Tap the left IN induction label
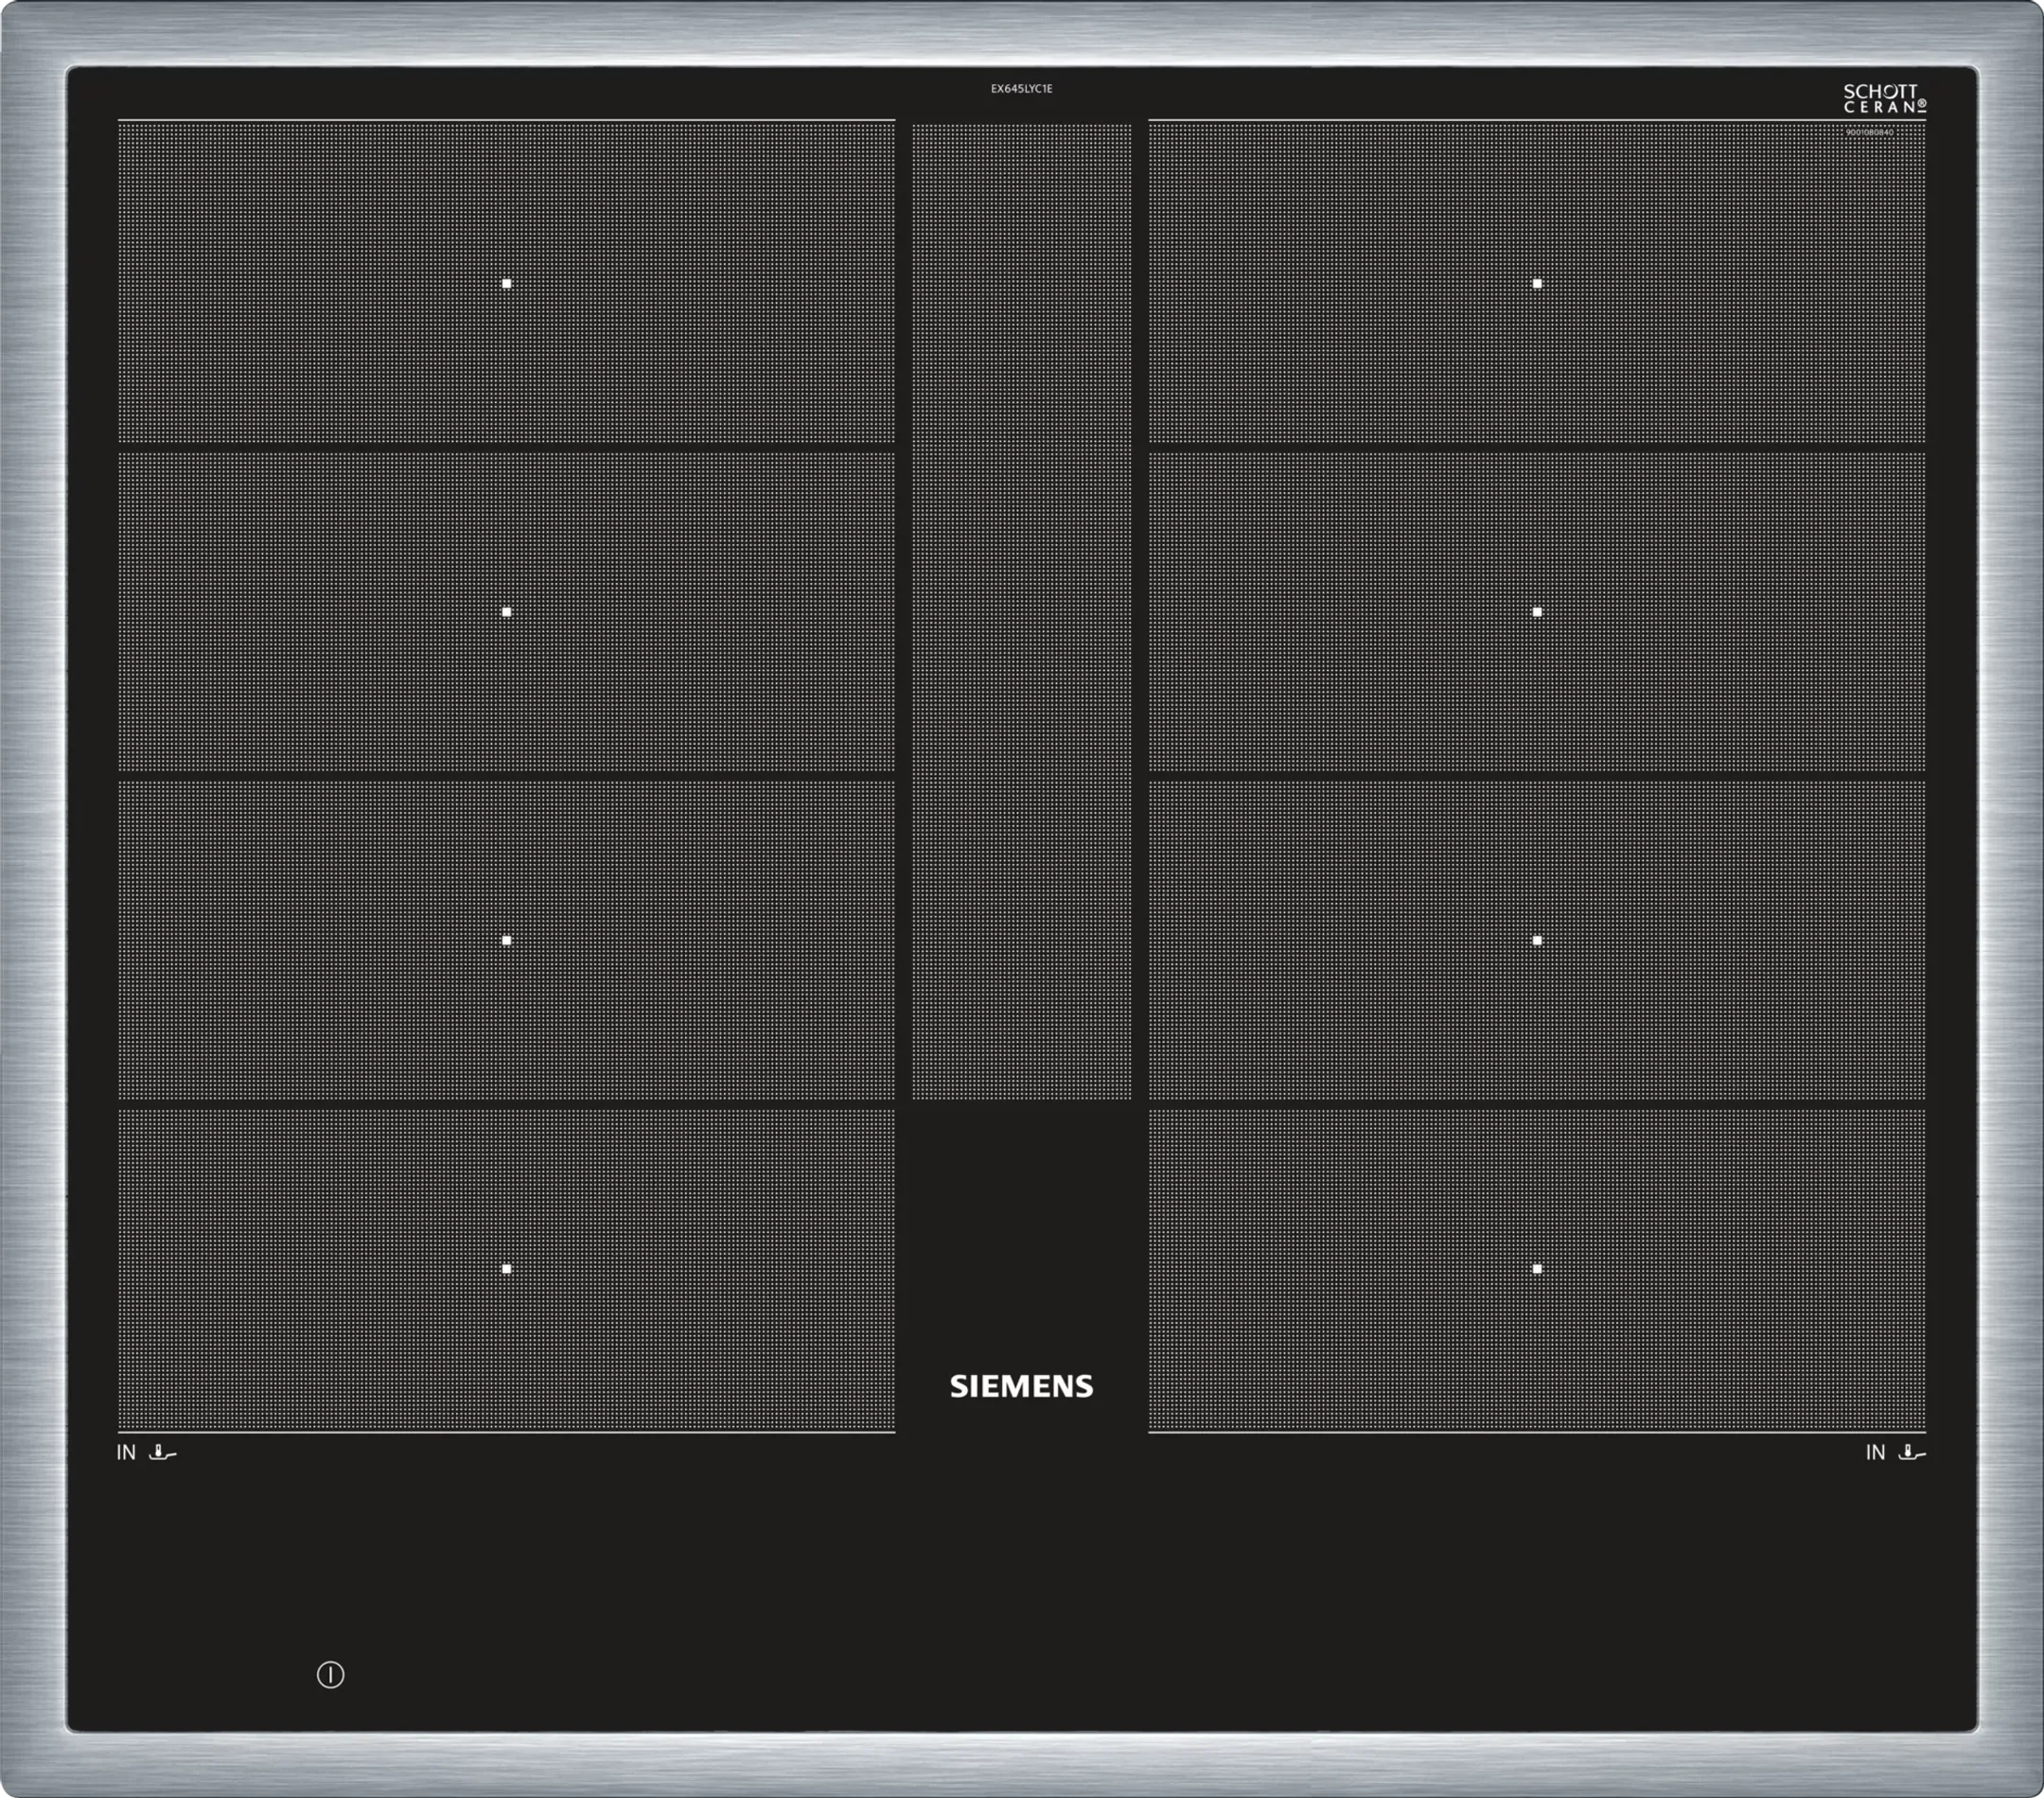 (x=124, y=1452)
